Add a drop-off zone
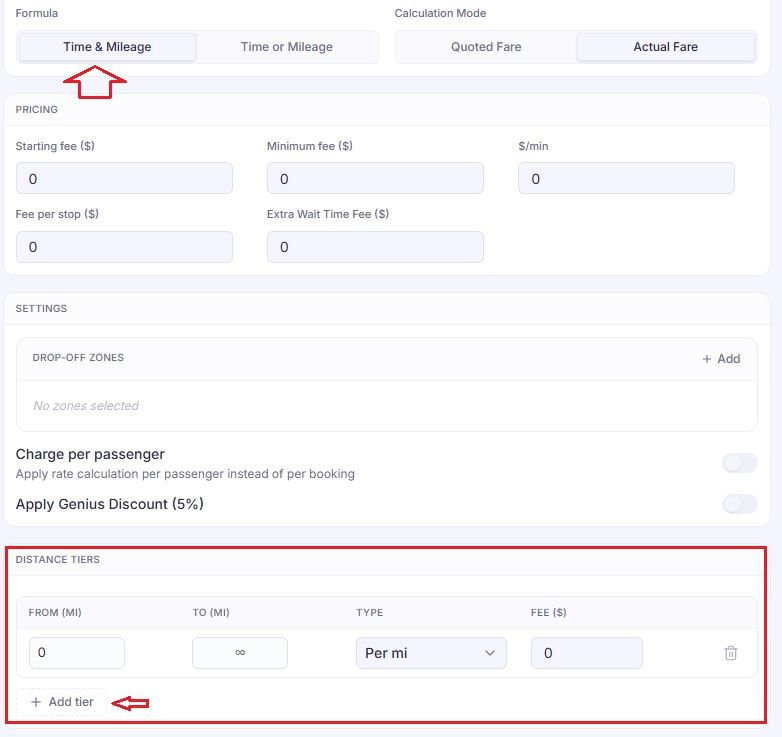Viewport: 782px width, 737px height. pos(721,359)
